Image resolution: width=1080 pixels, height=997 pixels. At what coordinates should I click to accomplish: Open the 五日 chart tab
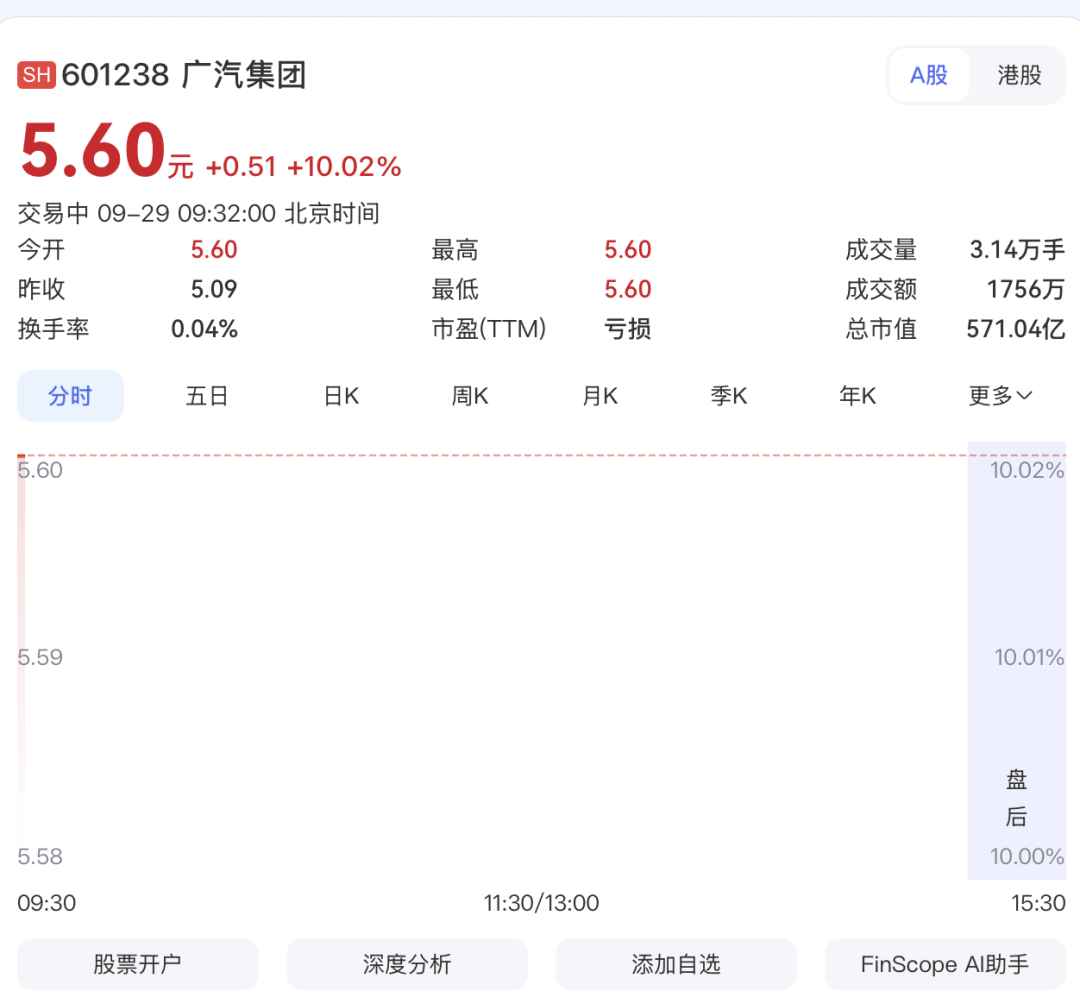(x=207, y=395)
